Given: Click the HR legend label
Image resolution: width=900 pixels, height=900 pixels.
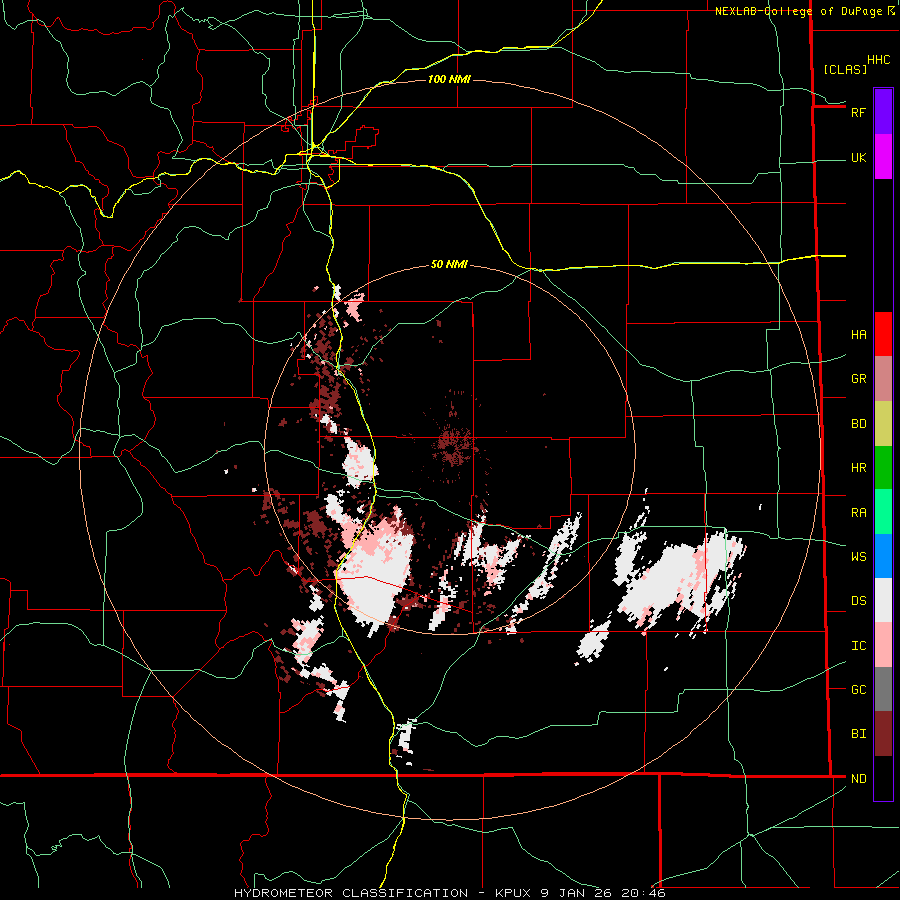Looking at the screenshot, I should [x=858, y=468].
